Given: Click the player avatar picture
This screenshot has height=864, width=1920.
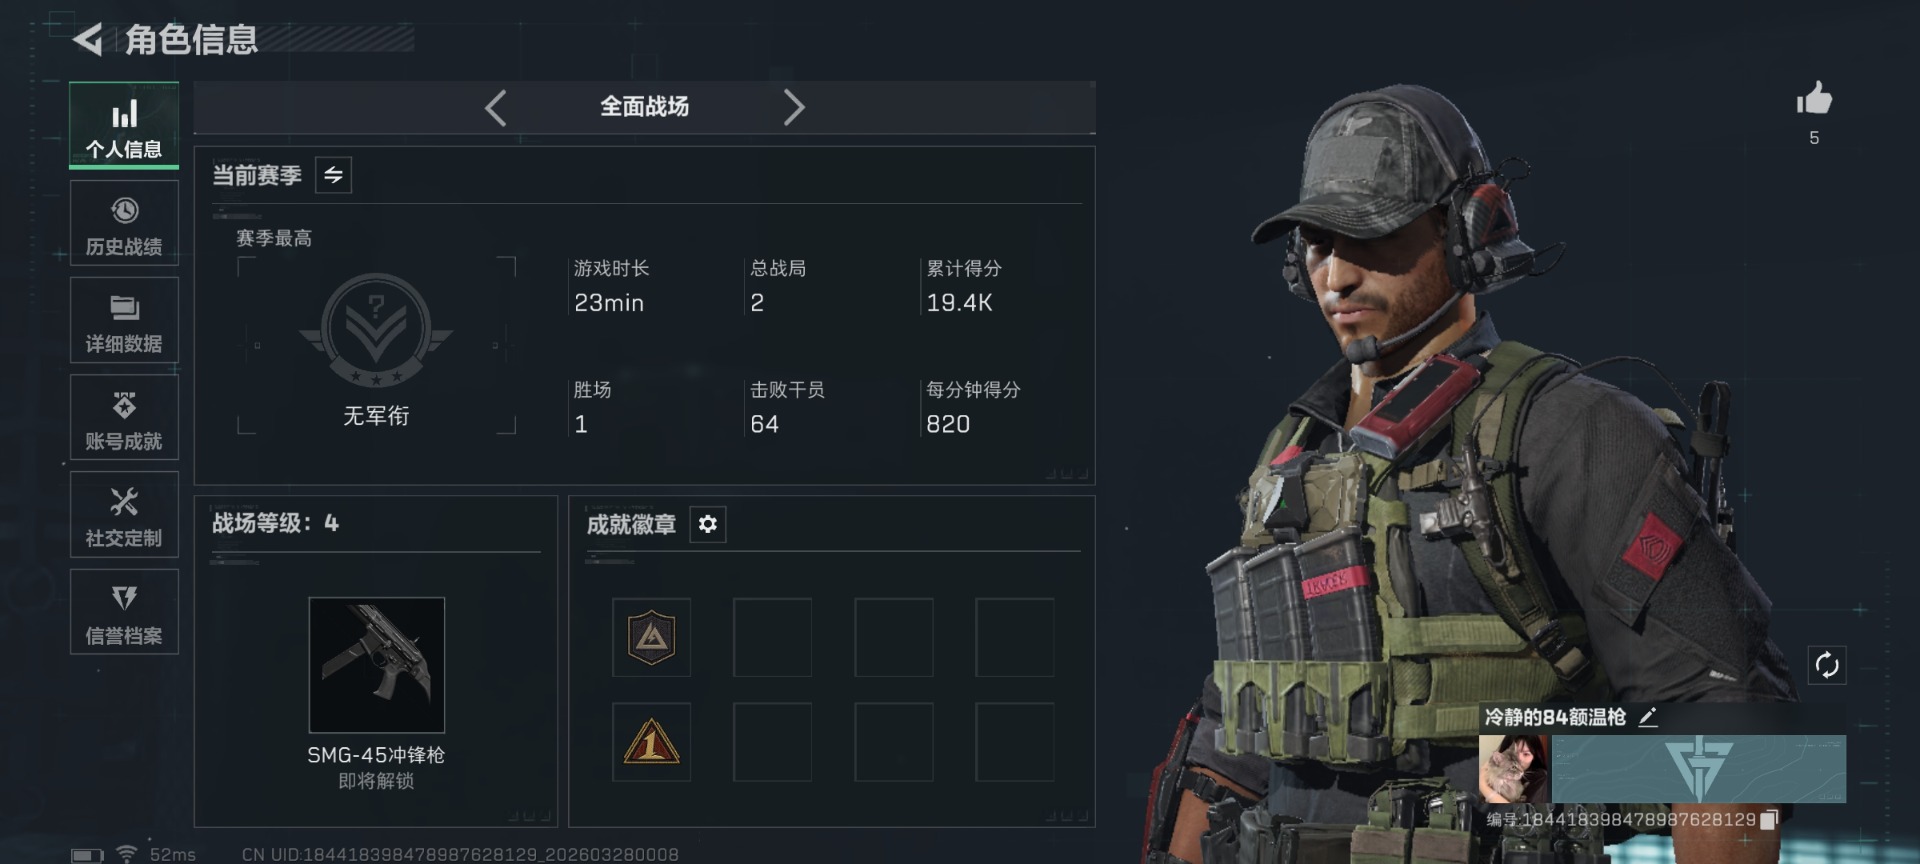Looking at the screenshot, I should click(1514, 769).
